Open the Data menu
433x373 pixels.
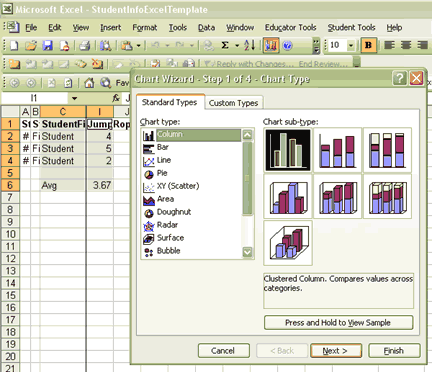point(206,28)
